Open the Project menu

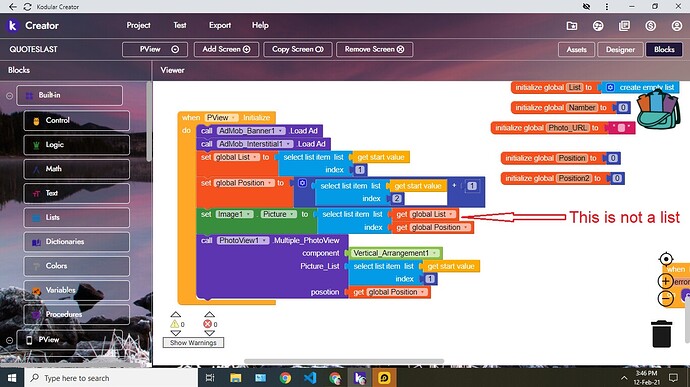(138, 26)
